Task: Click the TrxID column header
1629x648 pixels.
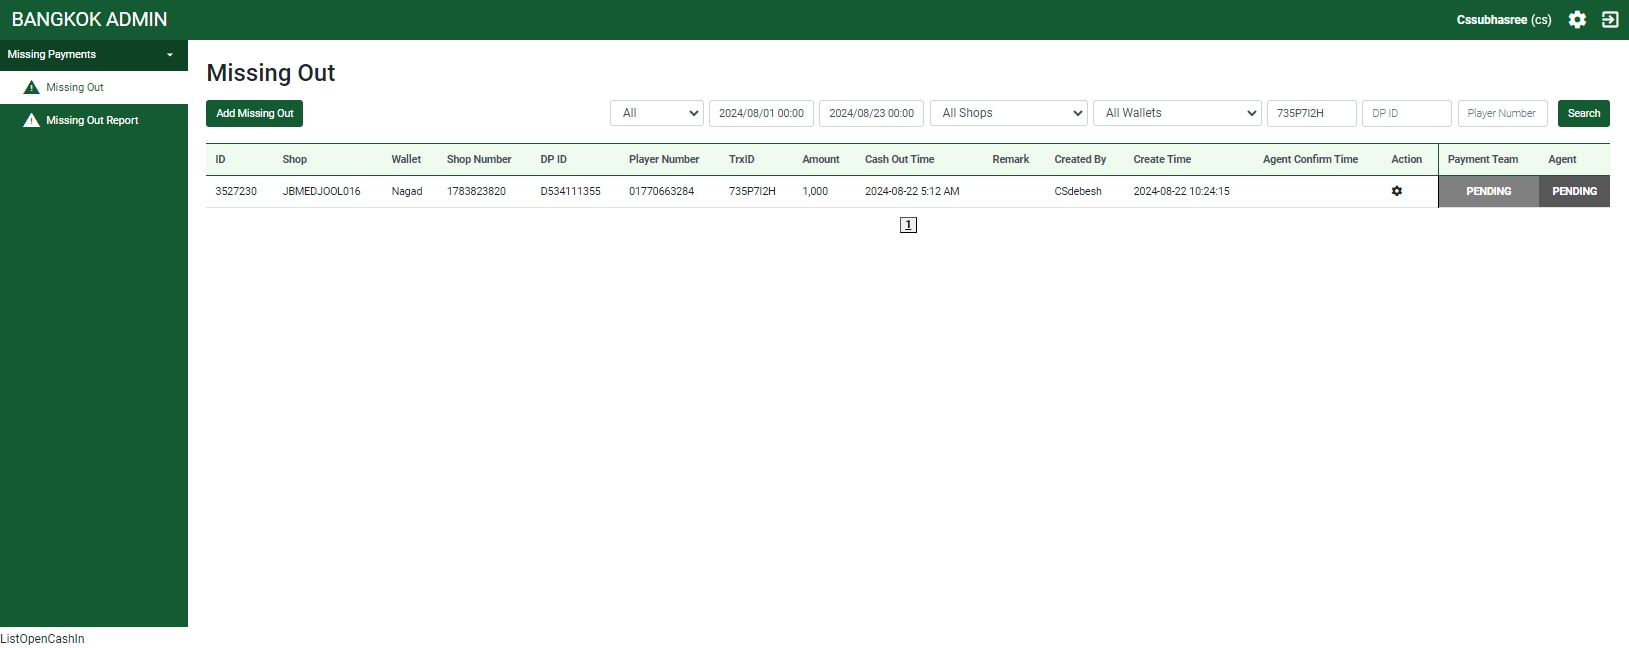Action: [x=741, y=159]
